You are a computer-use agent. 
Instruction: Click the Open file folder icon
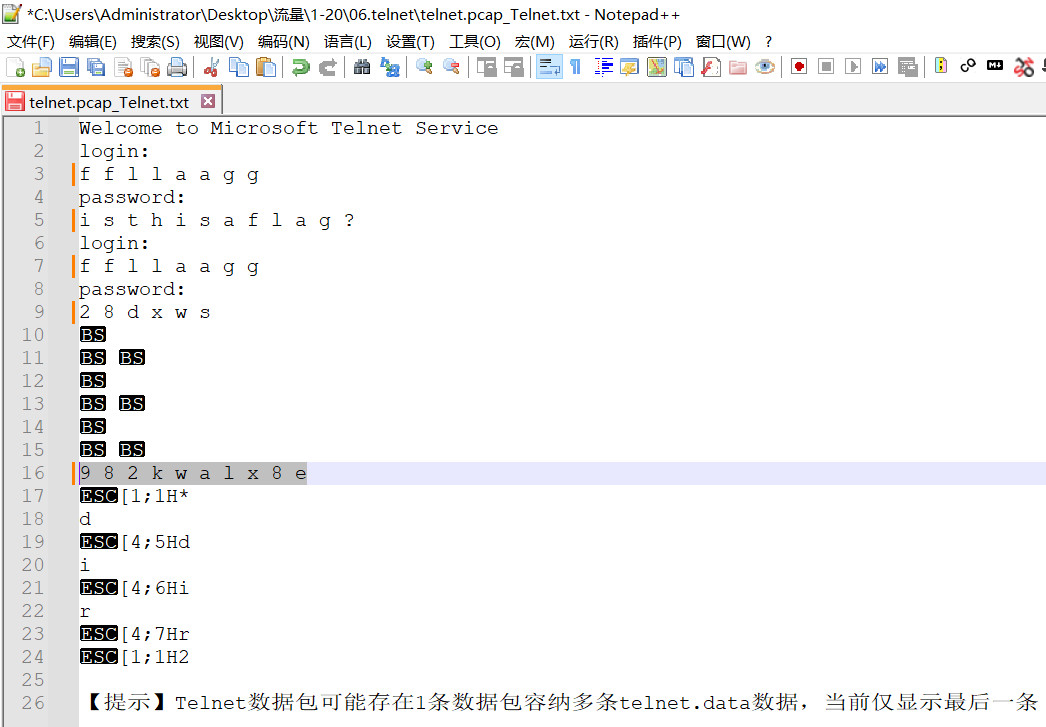[x=42, y=67]
